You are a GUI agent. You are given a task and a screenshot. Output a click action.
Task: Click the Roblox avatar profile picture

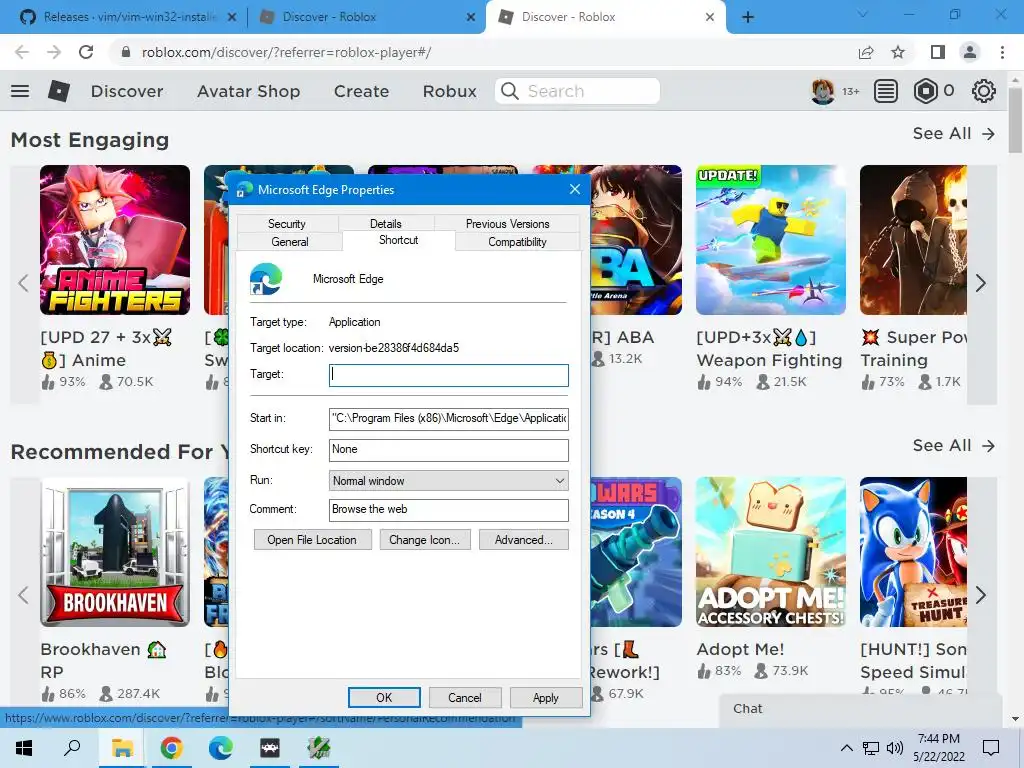tap(823, 91)
